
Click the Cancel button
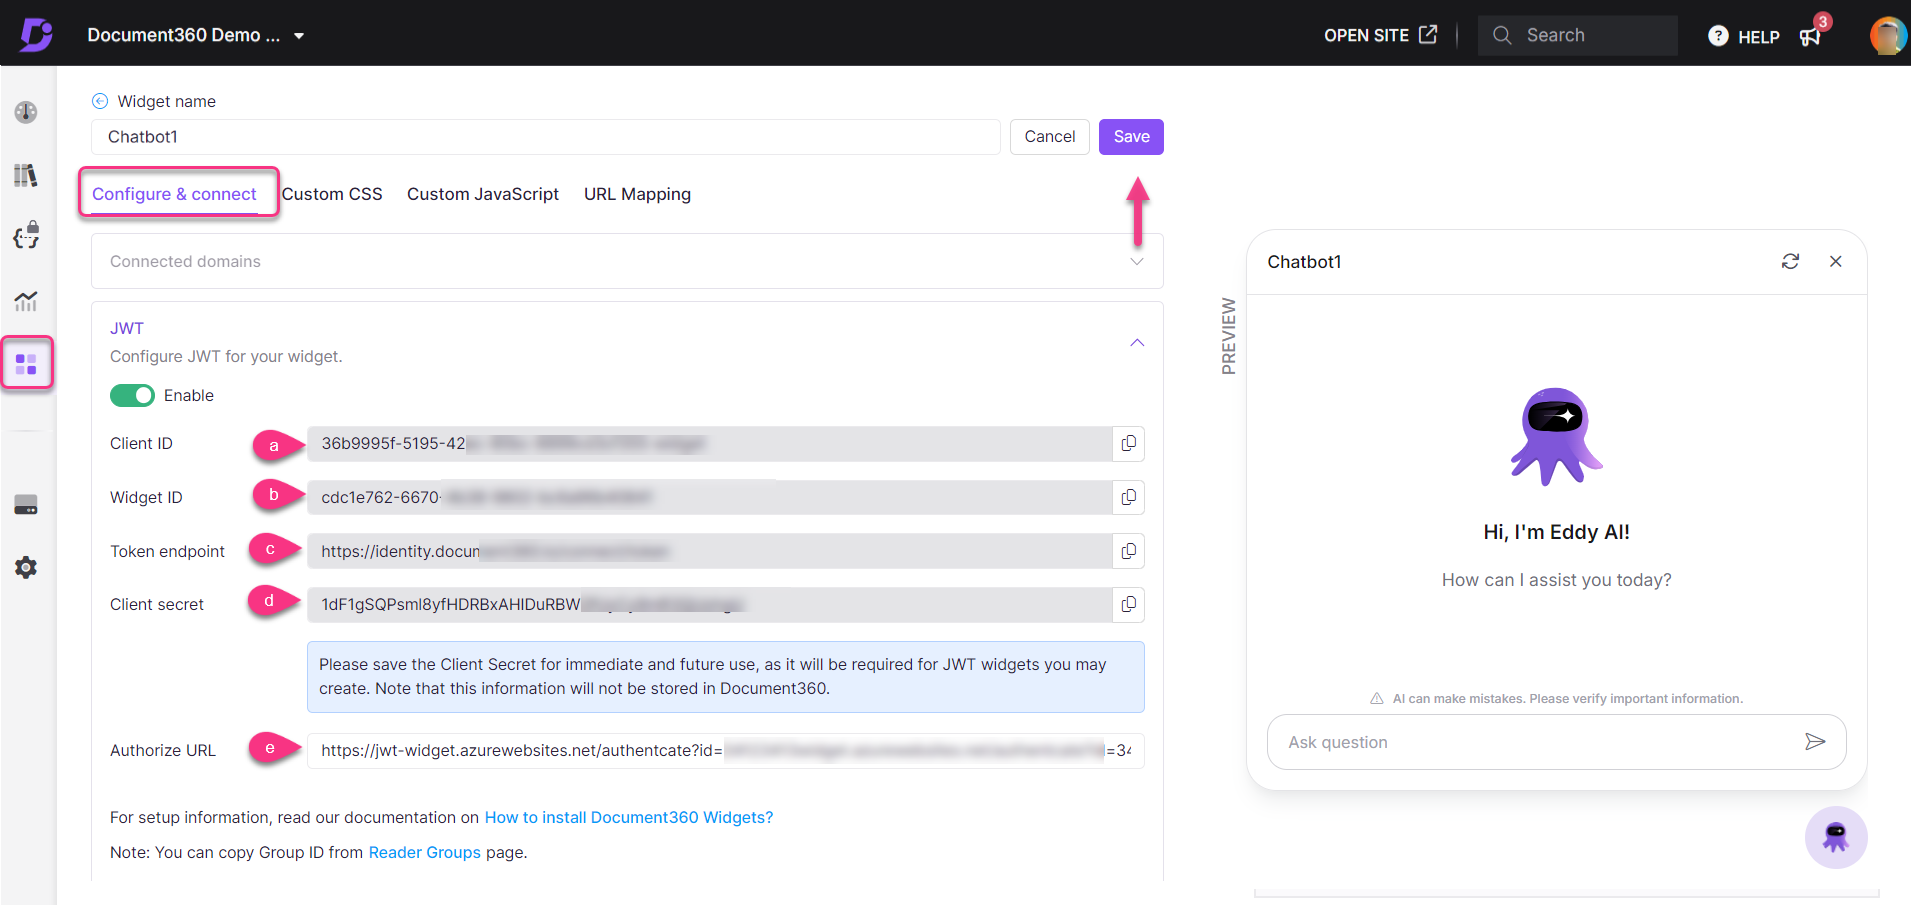tap(1049, 137)
